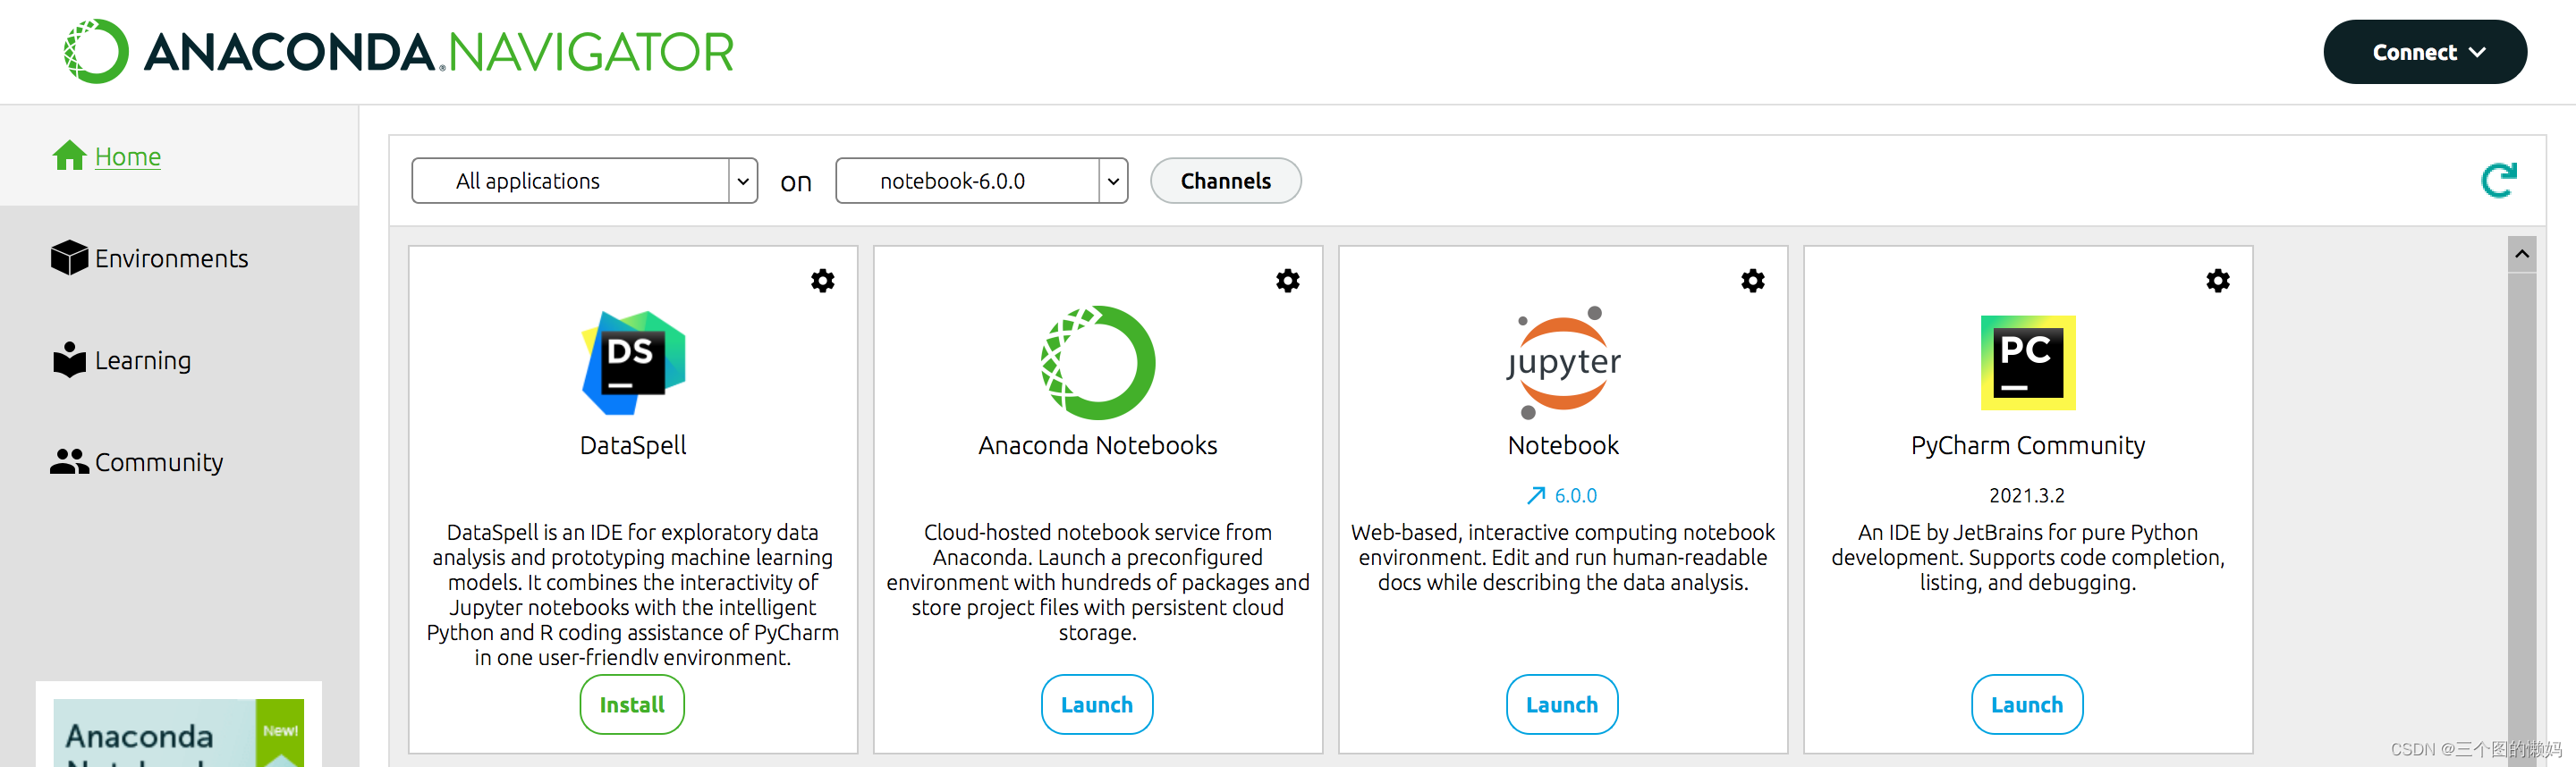The width and height of the screenshot is (2576, 767).
Task: Click the Learning book icon
Action: pos(69,359)
